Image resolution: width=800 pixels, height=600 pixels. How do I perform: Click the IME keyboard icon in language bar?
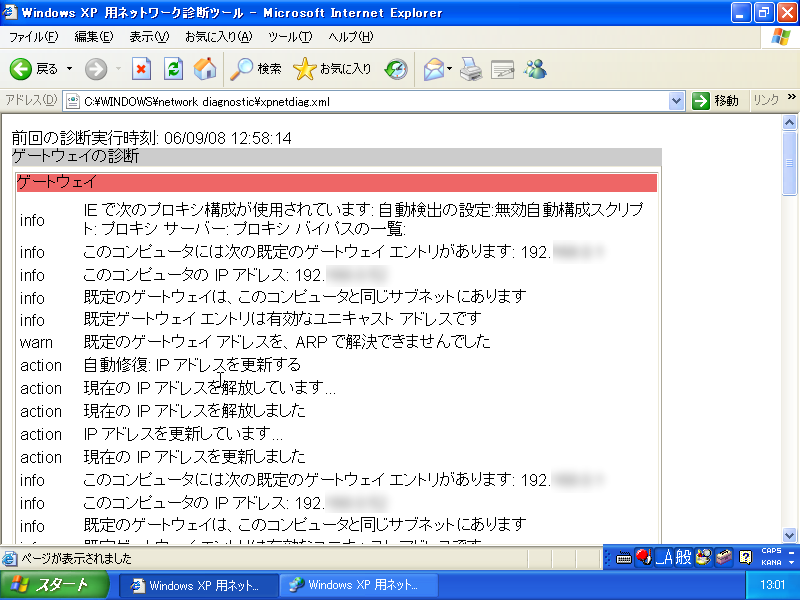[x=623, y=558]
